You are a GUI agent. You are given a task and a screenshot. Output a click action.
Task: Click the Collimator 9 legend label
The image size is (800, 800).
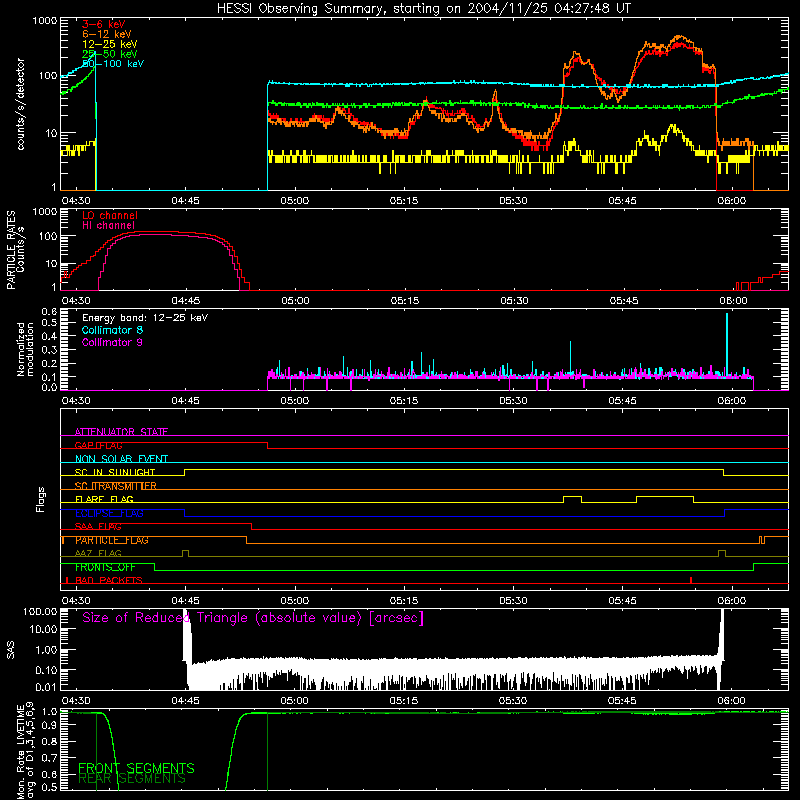(112, 342)
